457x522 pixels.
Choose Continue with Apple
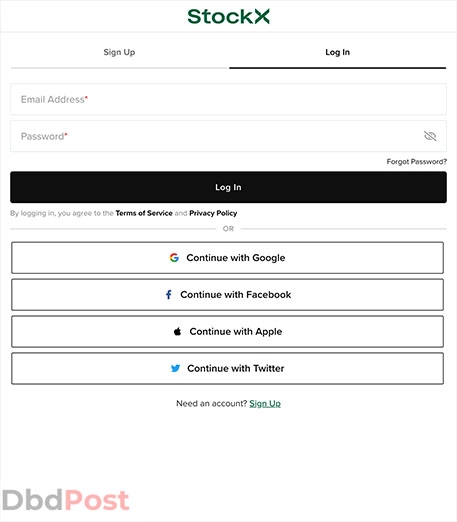pyautogui.click(x=227, y=331)
